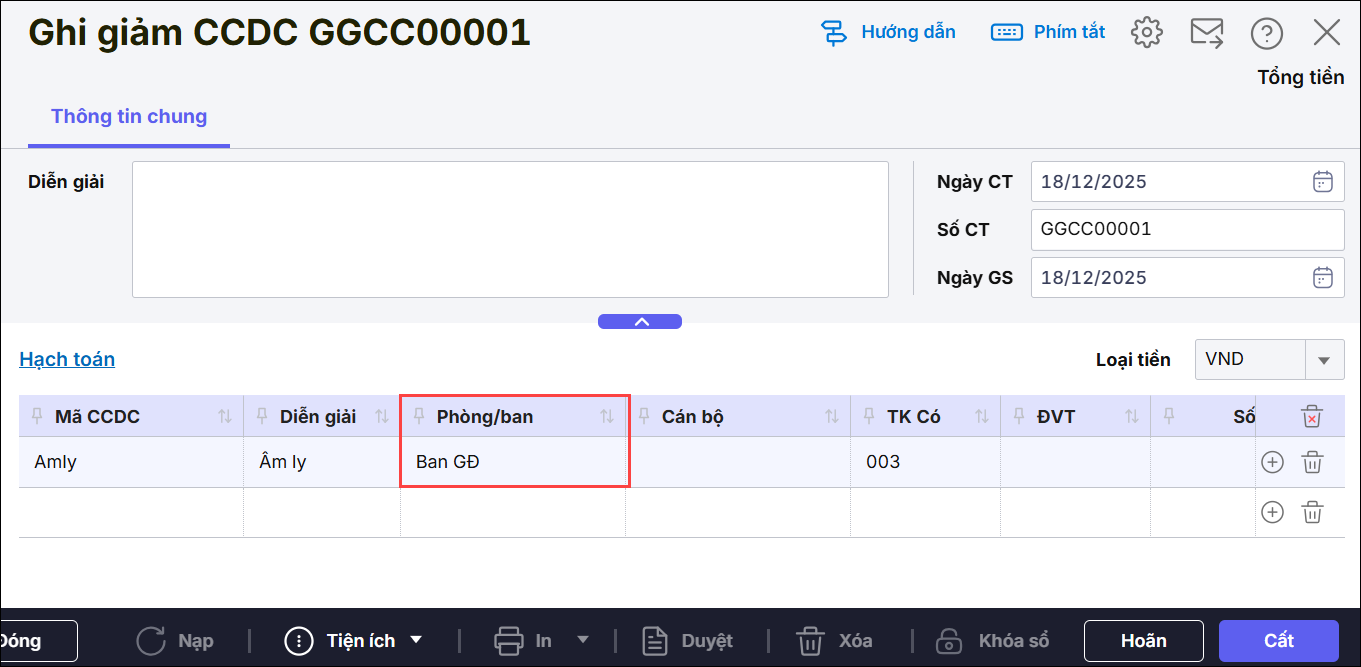This screenshot has width=1361, height=667.
Task: Click the Hạch toán link
Action: (67, 359)
